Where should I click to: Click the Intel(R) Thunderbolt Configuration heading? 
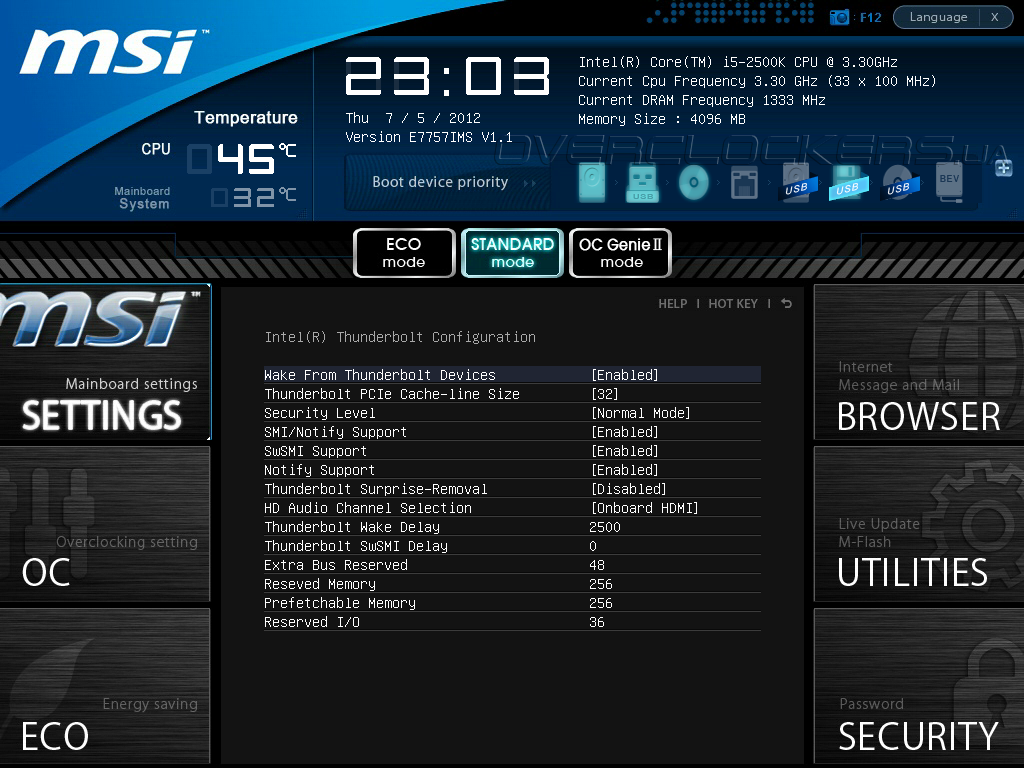pyautogui.click(x=400, y=337)
